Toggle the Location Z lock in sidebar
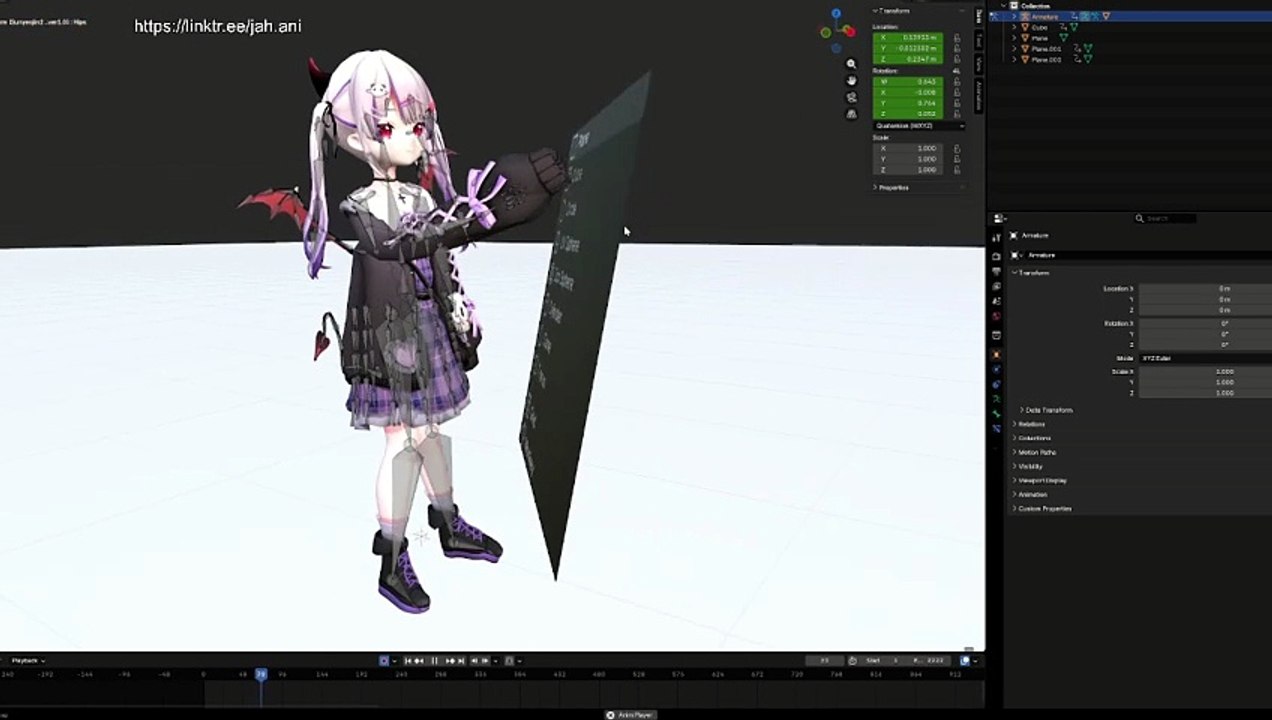 (957, 59)
